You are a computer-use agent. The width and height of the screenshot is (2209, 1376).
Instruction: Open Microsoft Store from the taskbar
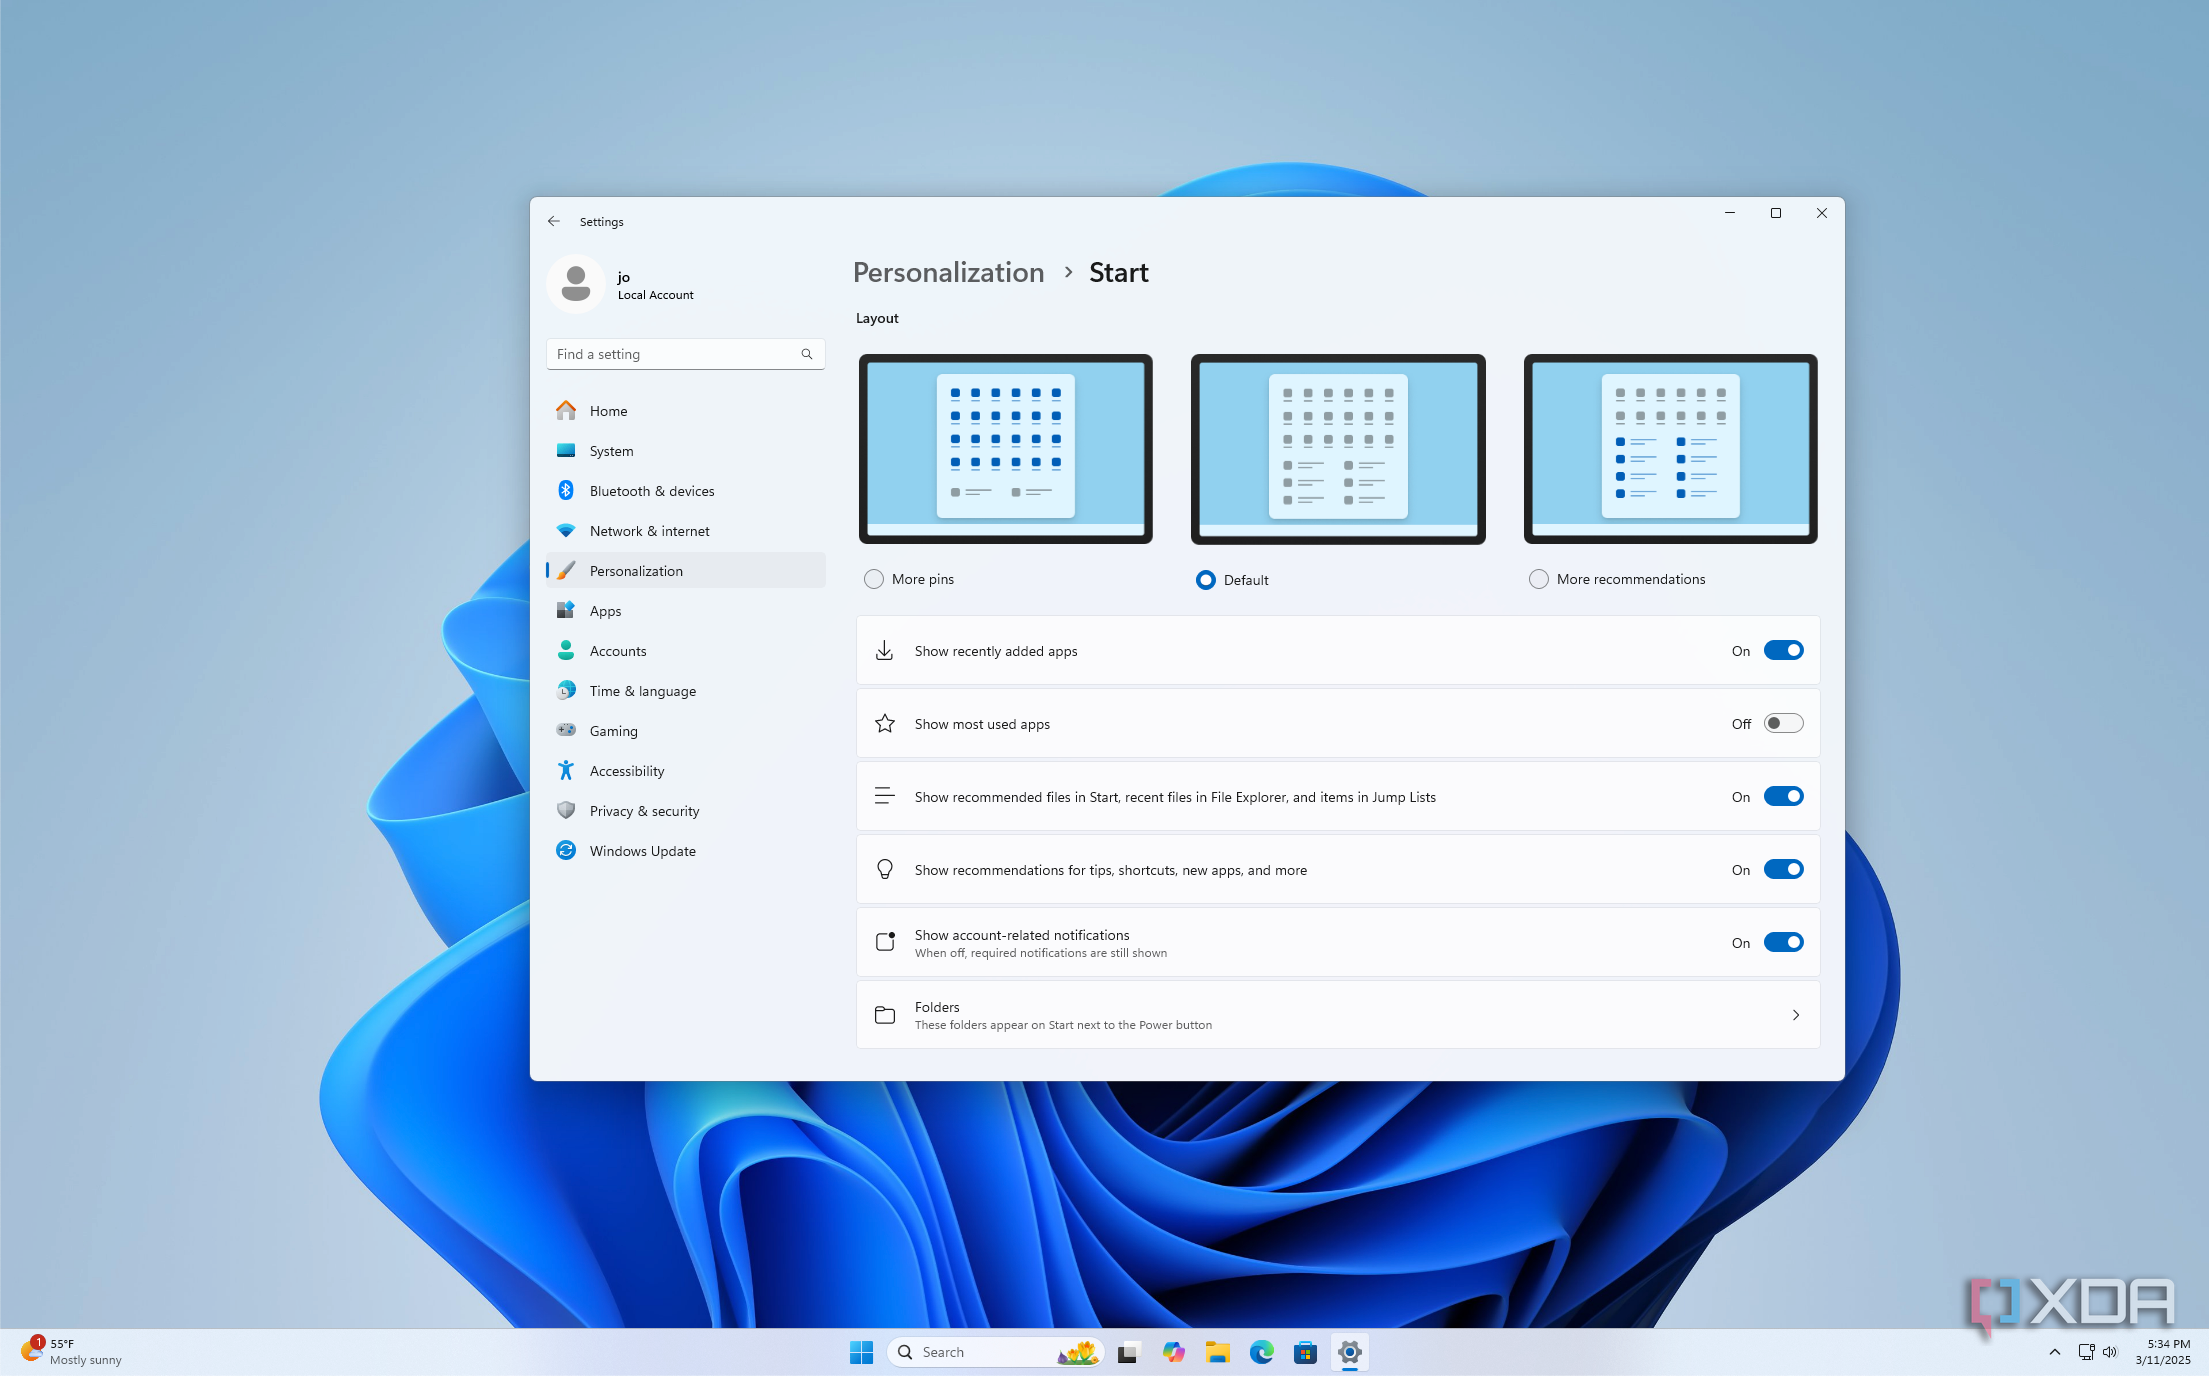[x=1305, y=1352]
